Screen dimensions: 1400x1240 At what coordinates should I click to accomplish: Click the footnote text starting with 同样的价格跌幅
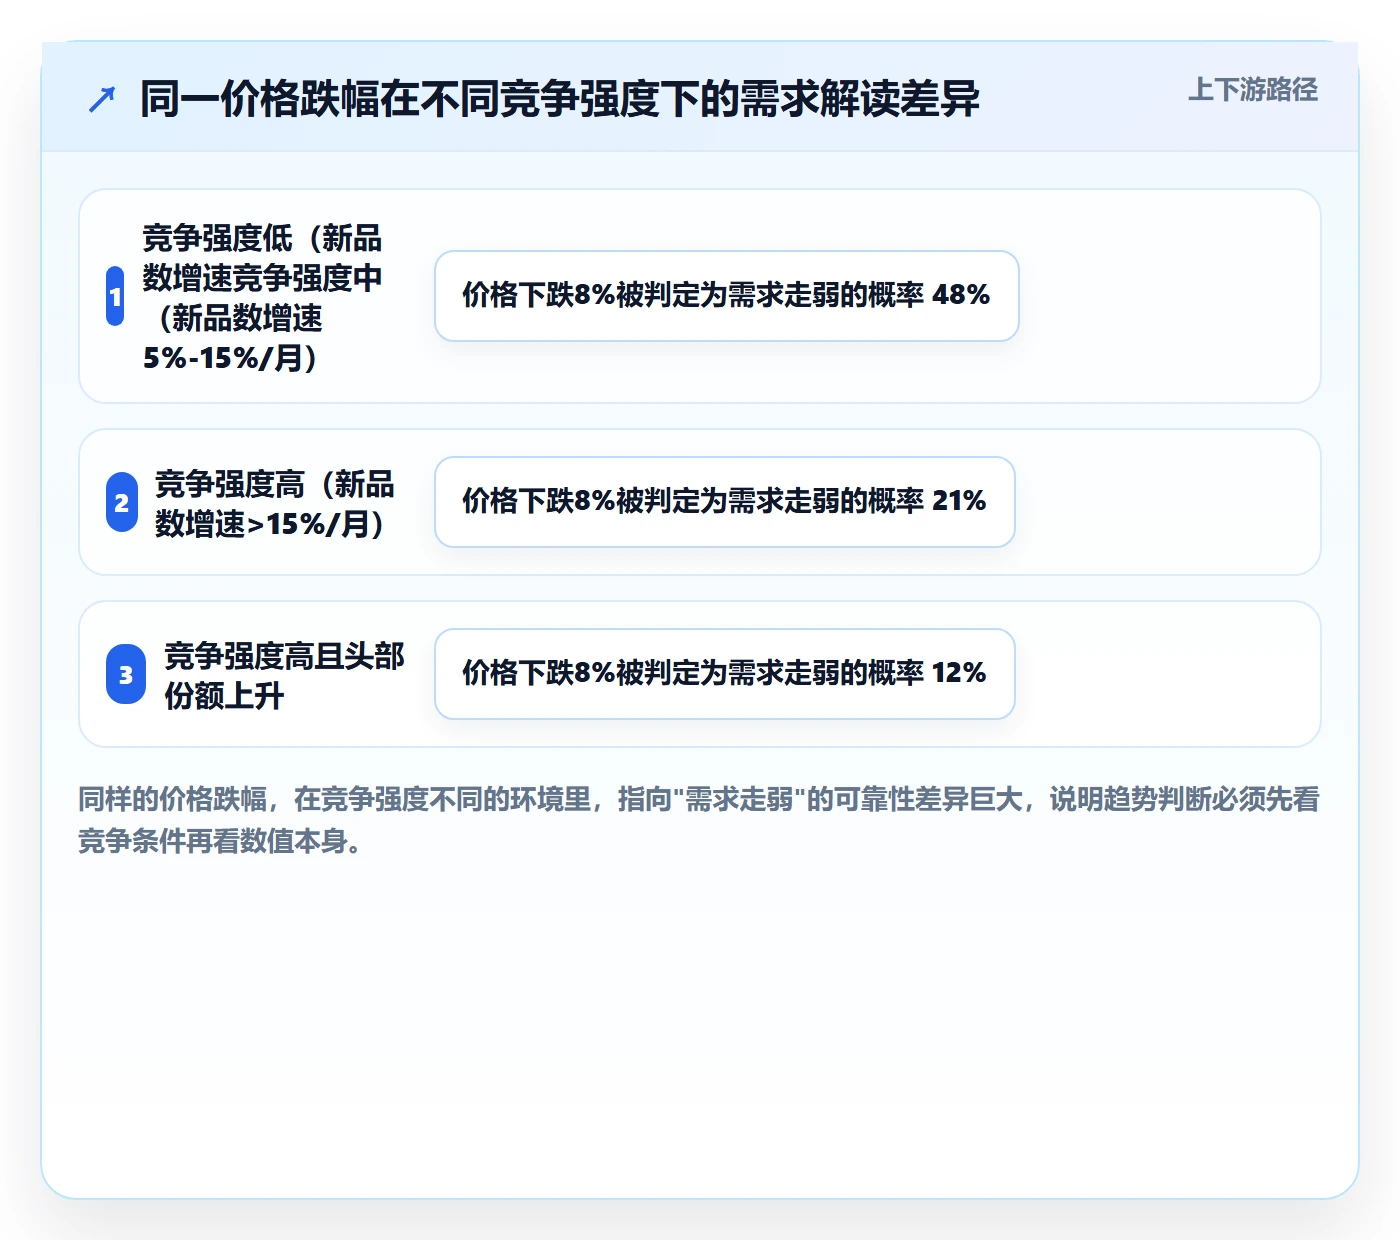click(699, 820)
